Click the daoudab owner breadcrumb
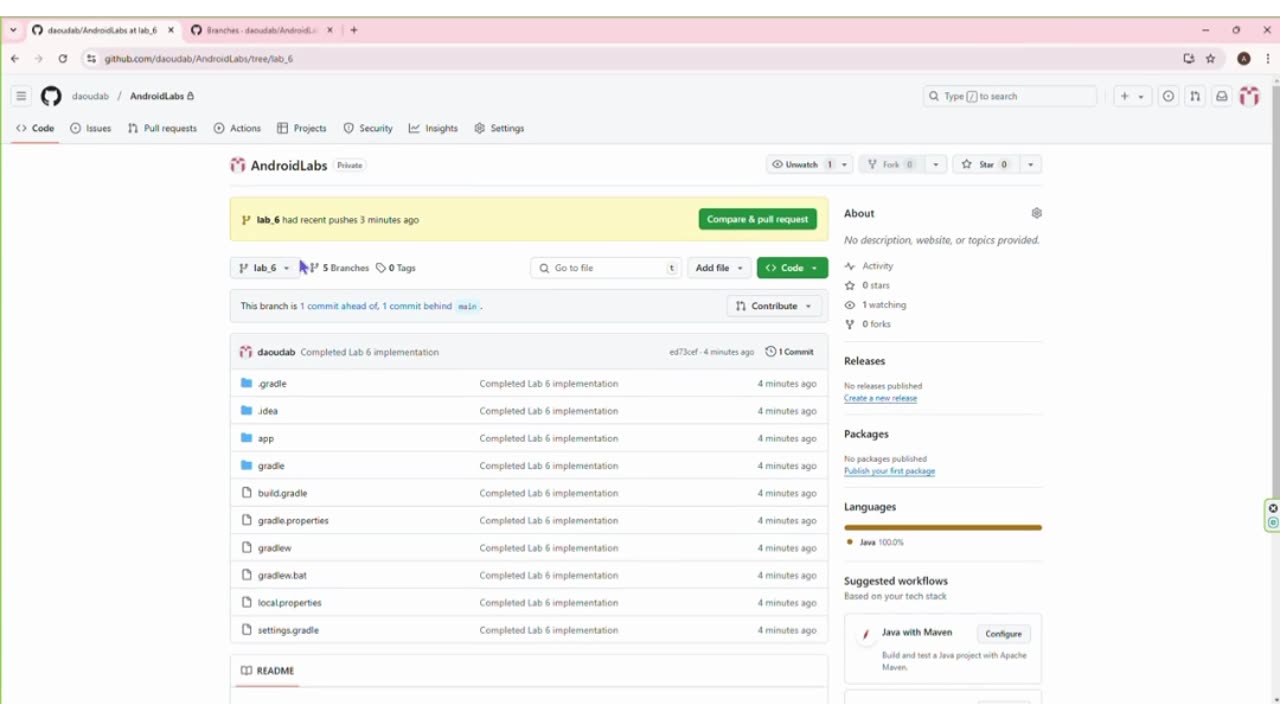 pos(90,96)
